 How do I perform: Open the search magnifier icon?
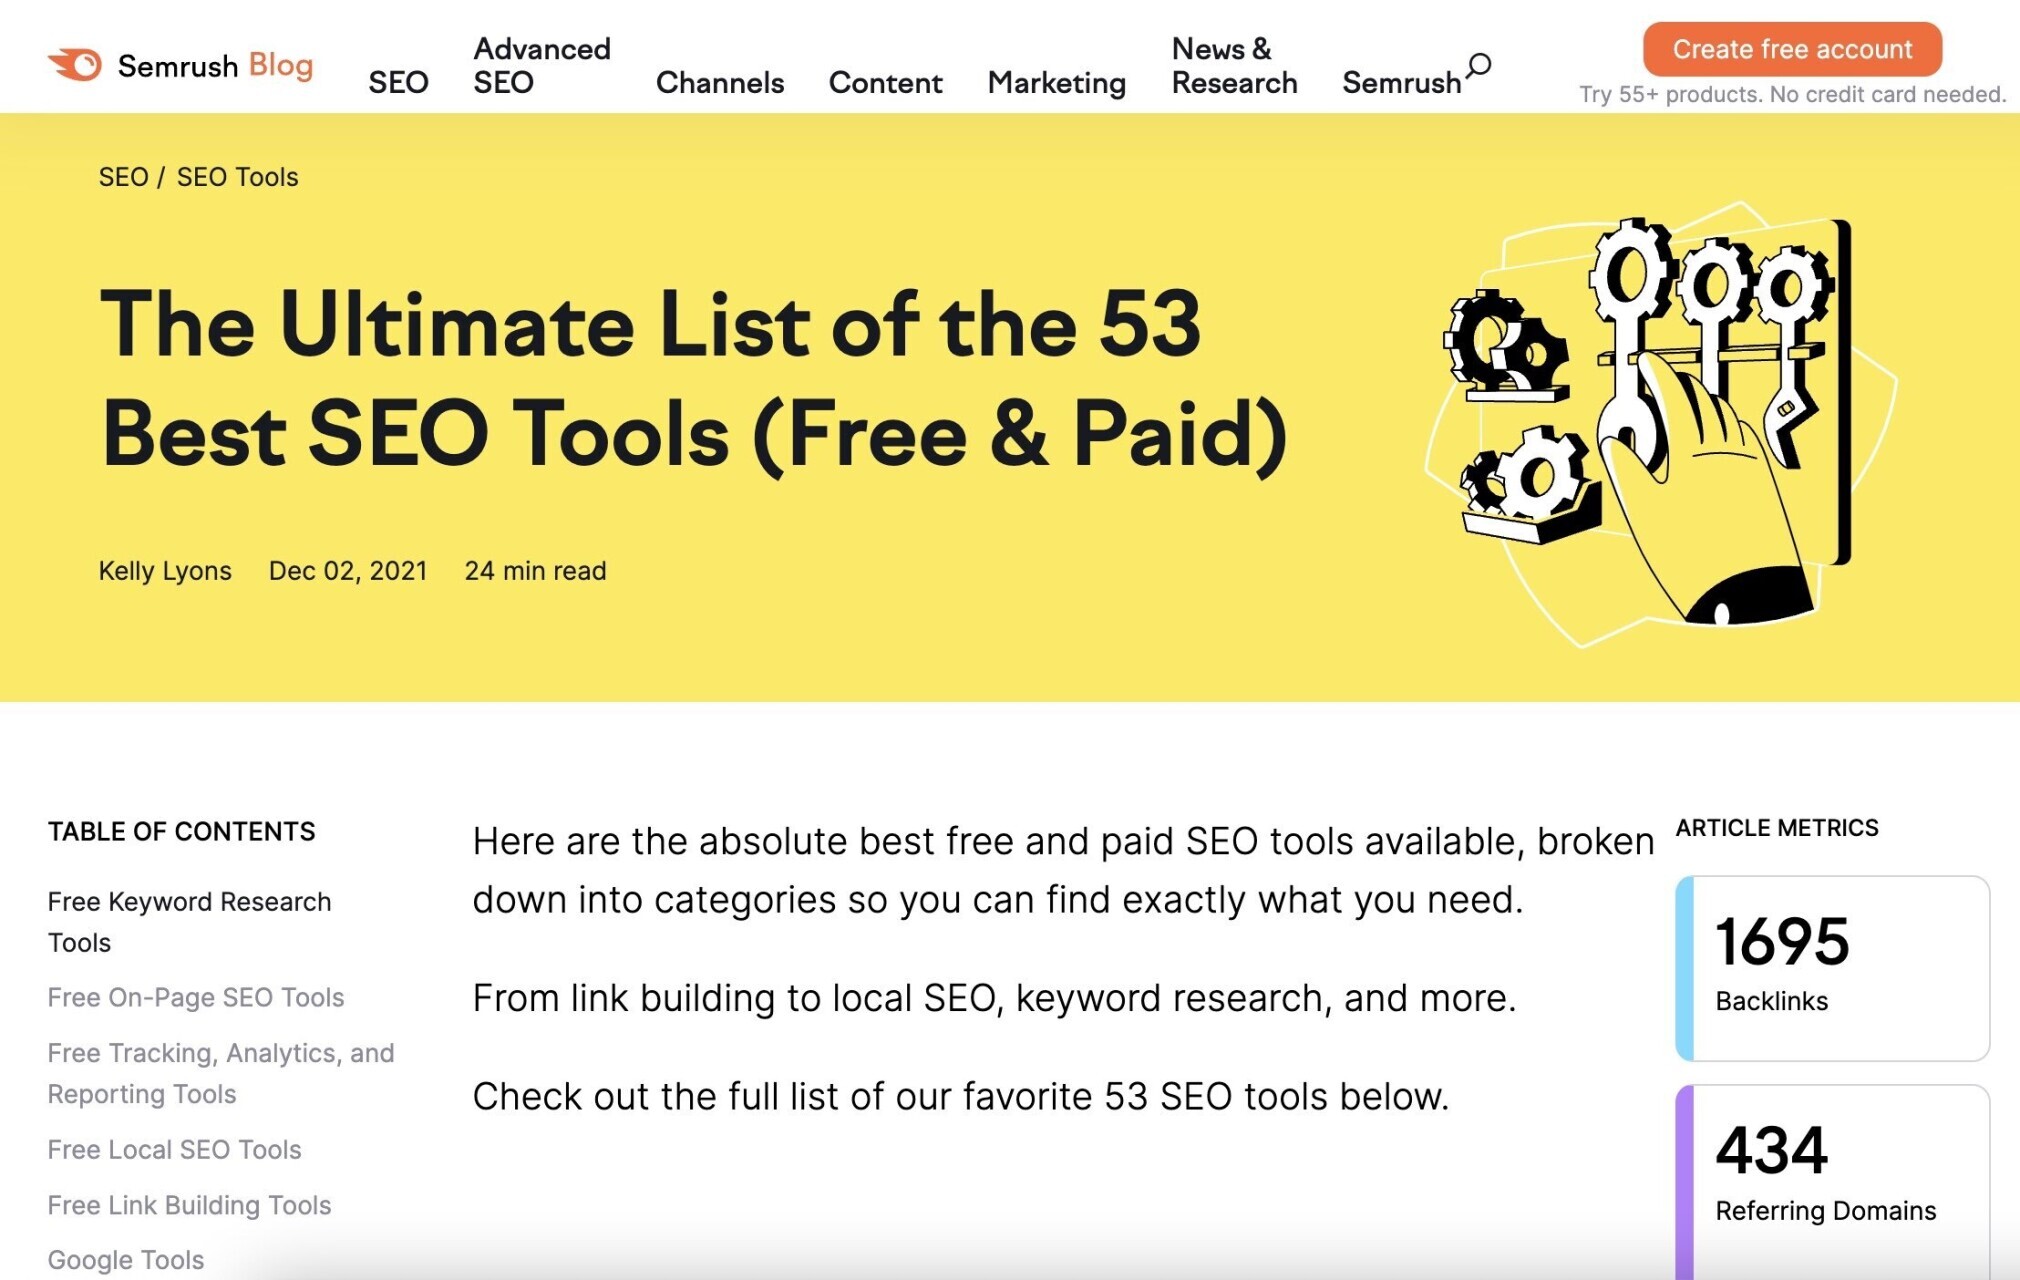point(1479,66)
